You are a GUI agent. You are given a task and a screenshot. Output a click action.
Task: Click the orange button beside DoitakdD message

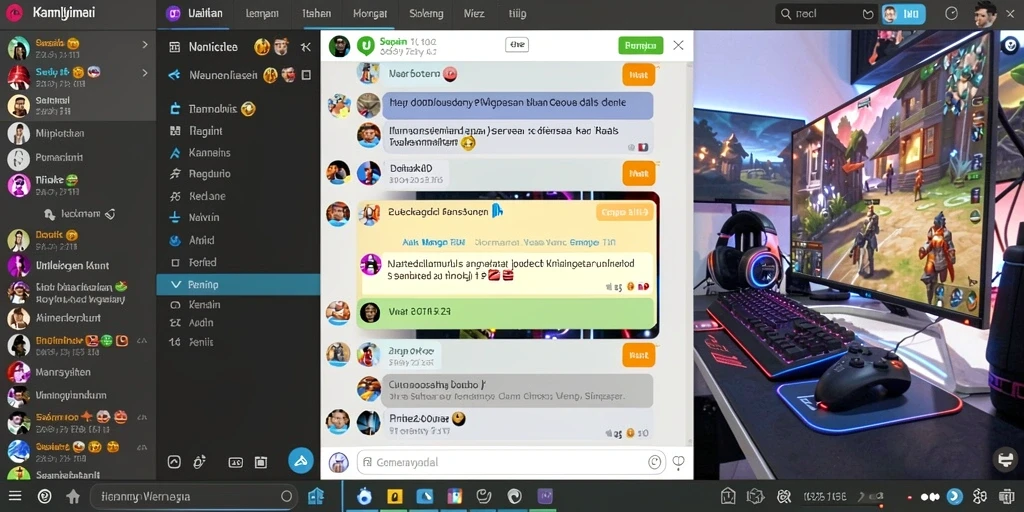638,173
